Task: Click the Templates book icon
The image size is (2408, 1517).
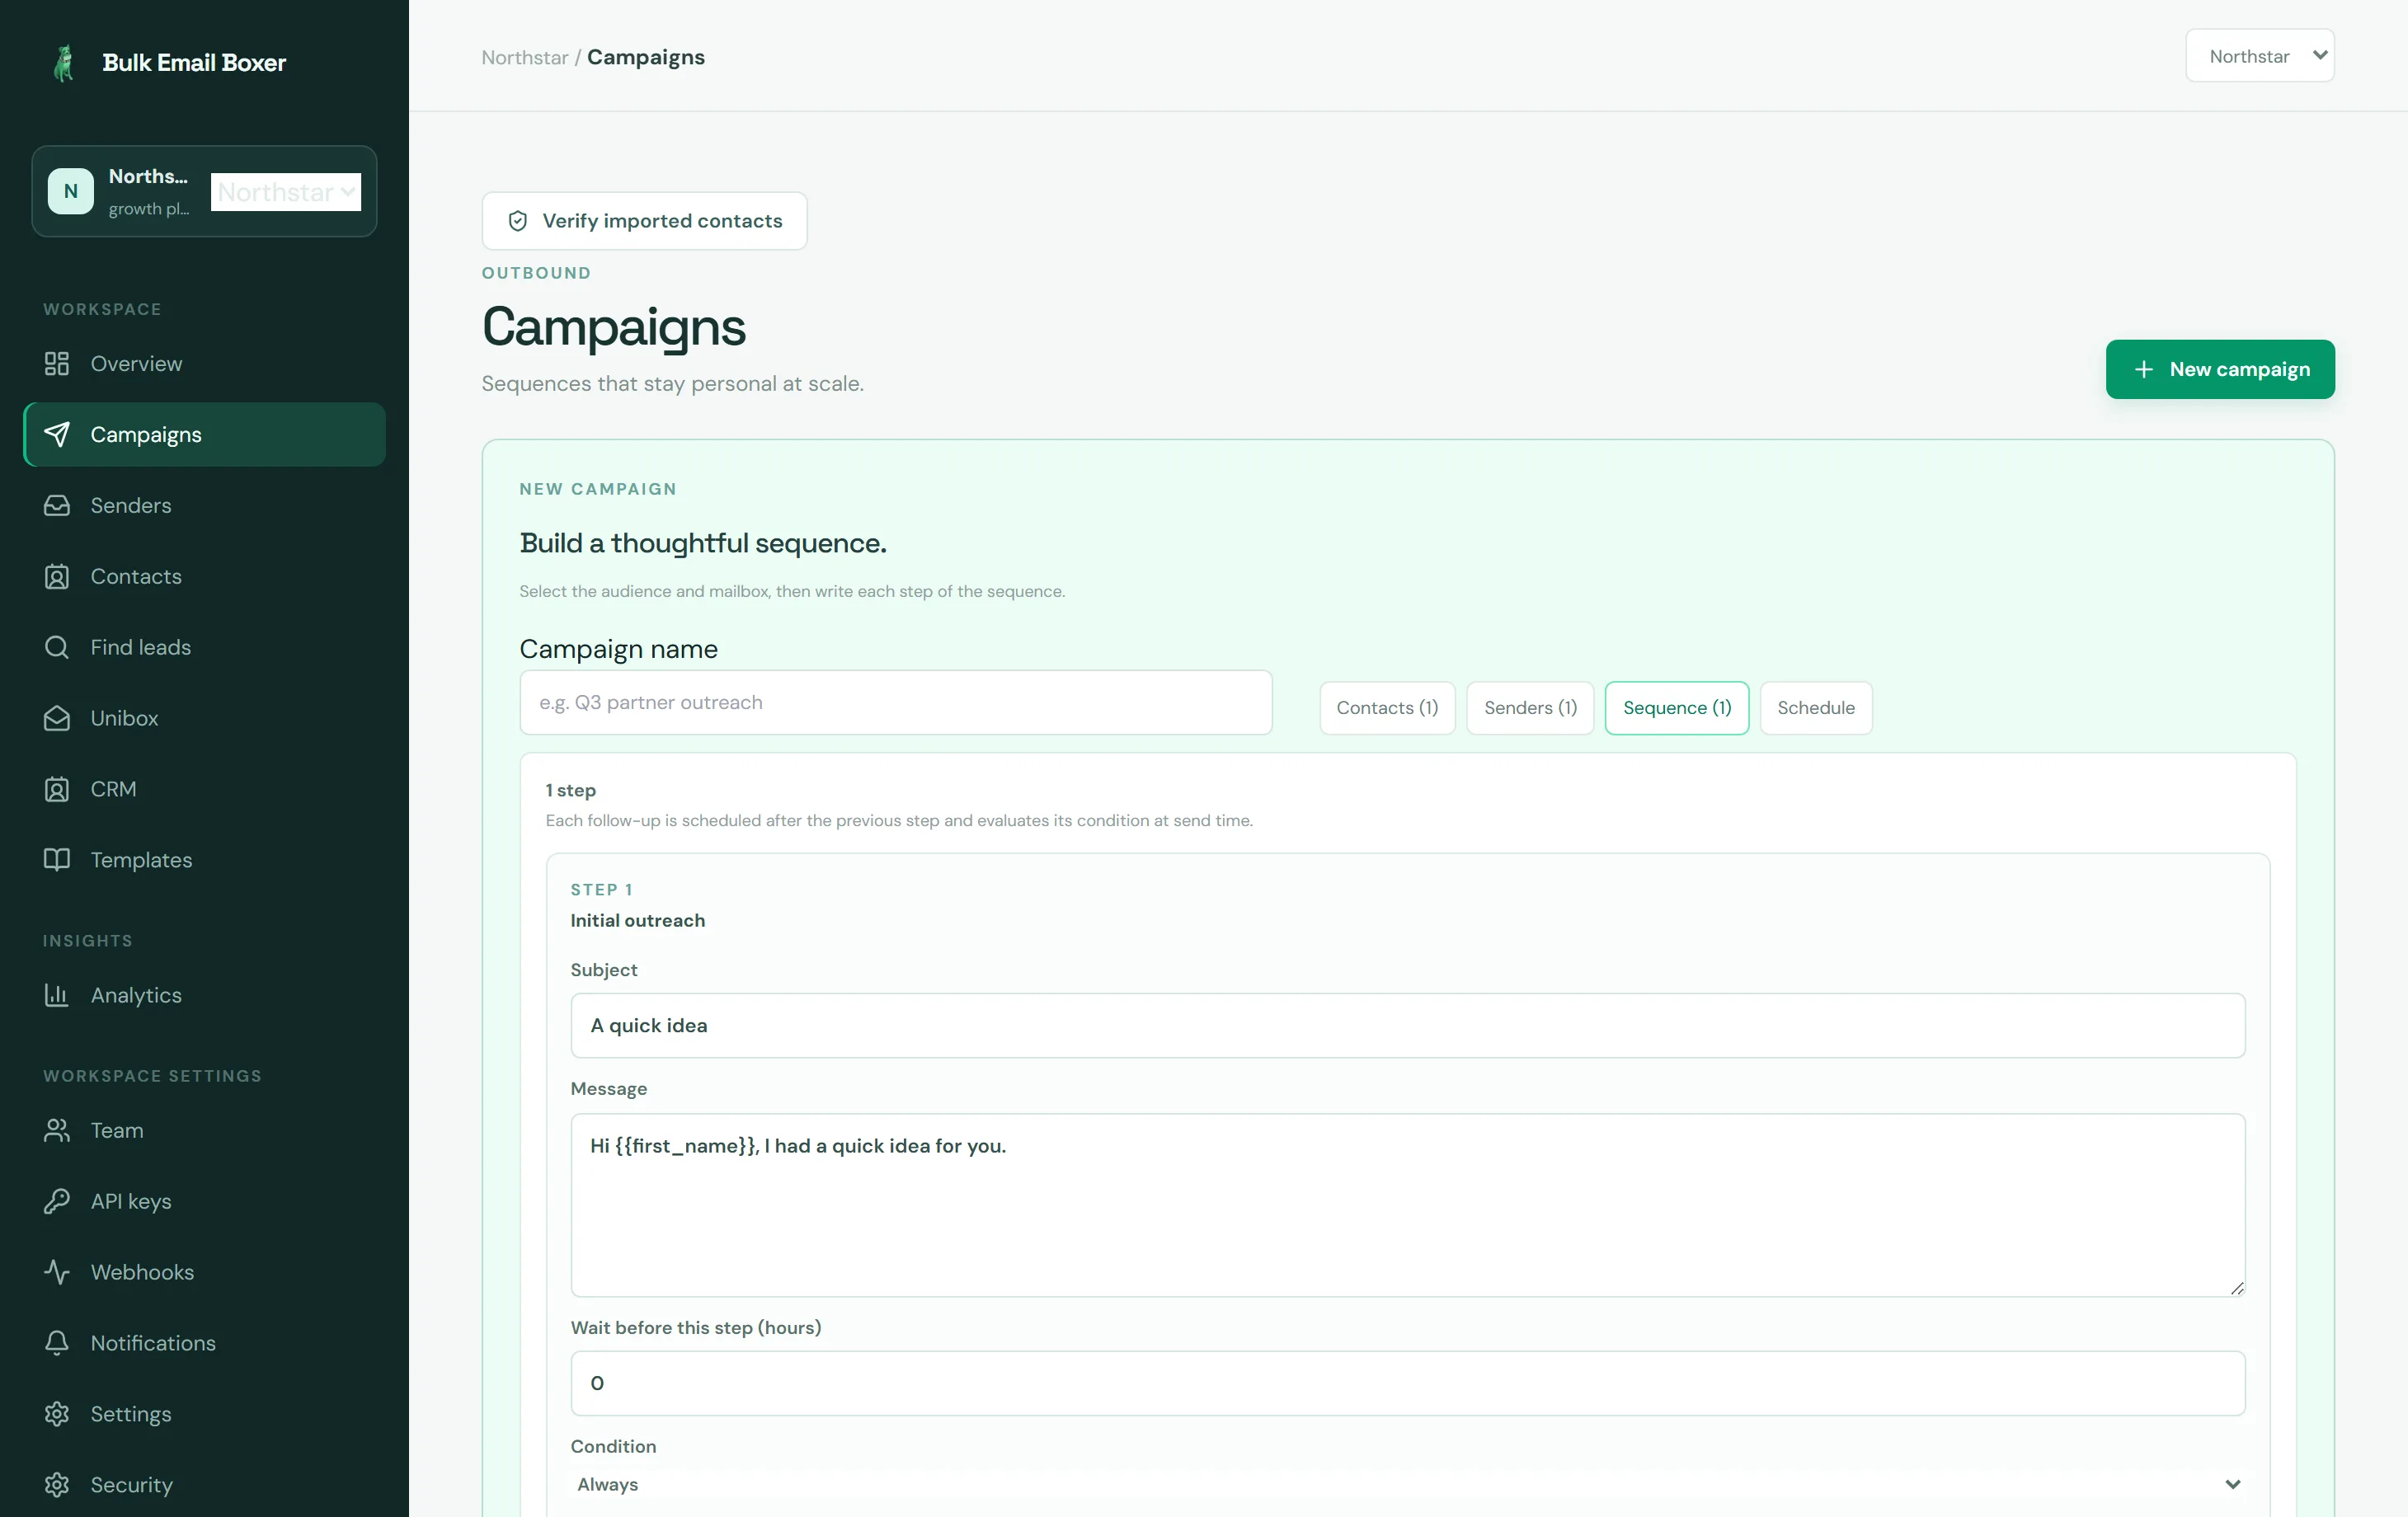Action: (x=57, y=860)
